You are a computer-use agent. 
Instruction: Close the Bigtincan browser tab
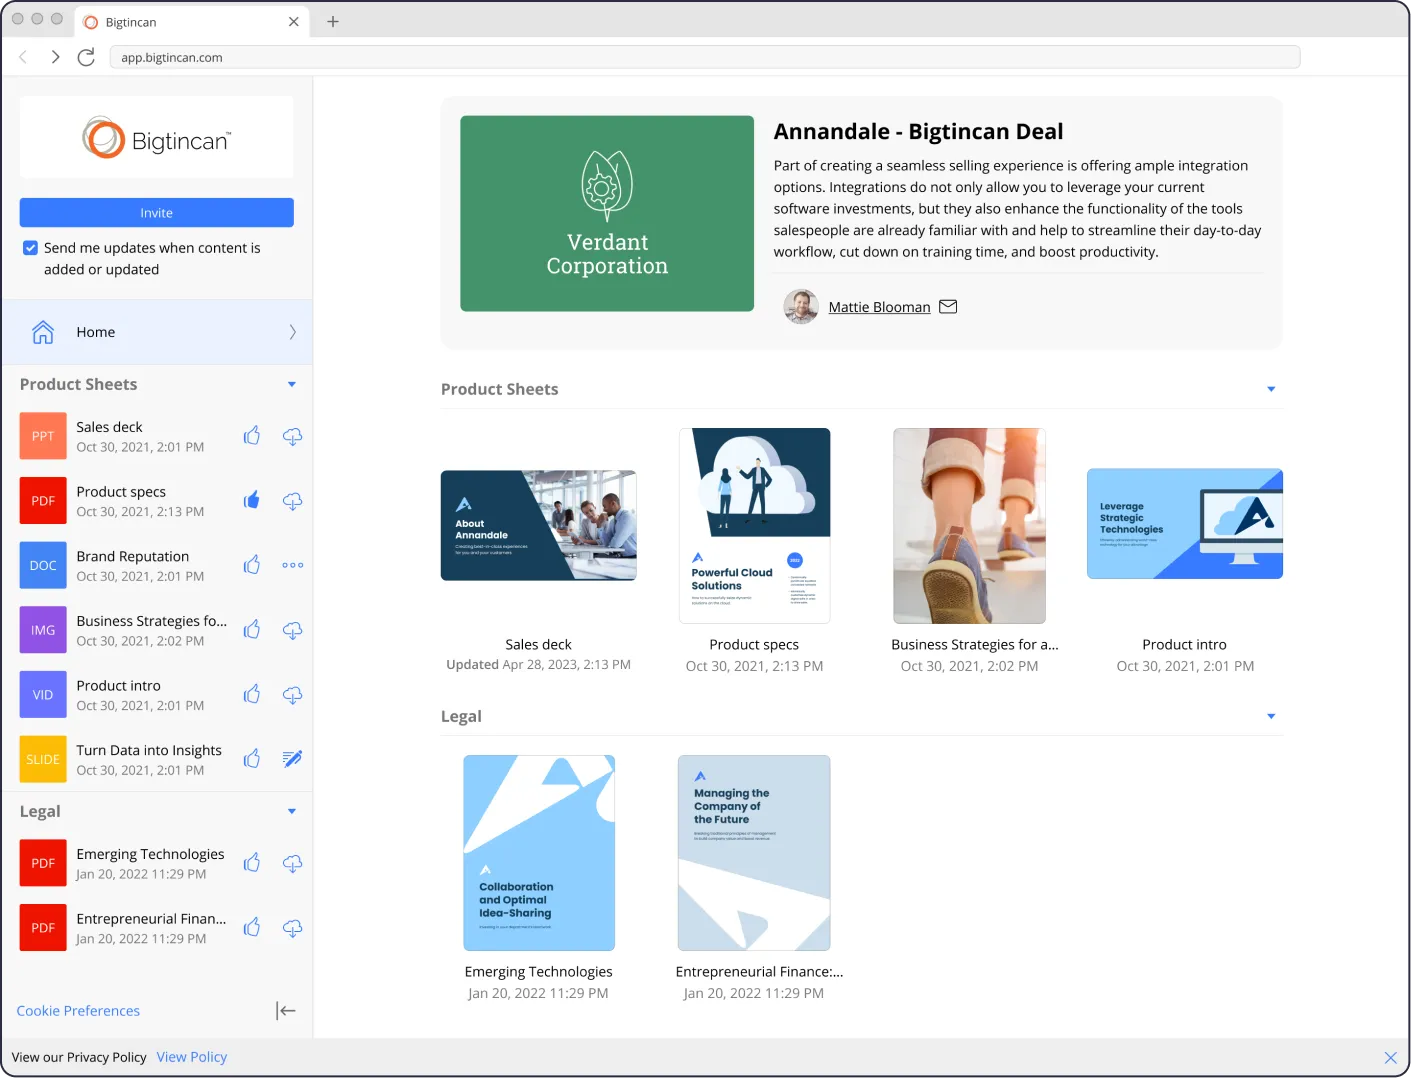tap(293, 21)
